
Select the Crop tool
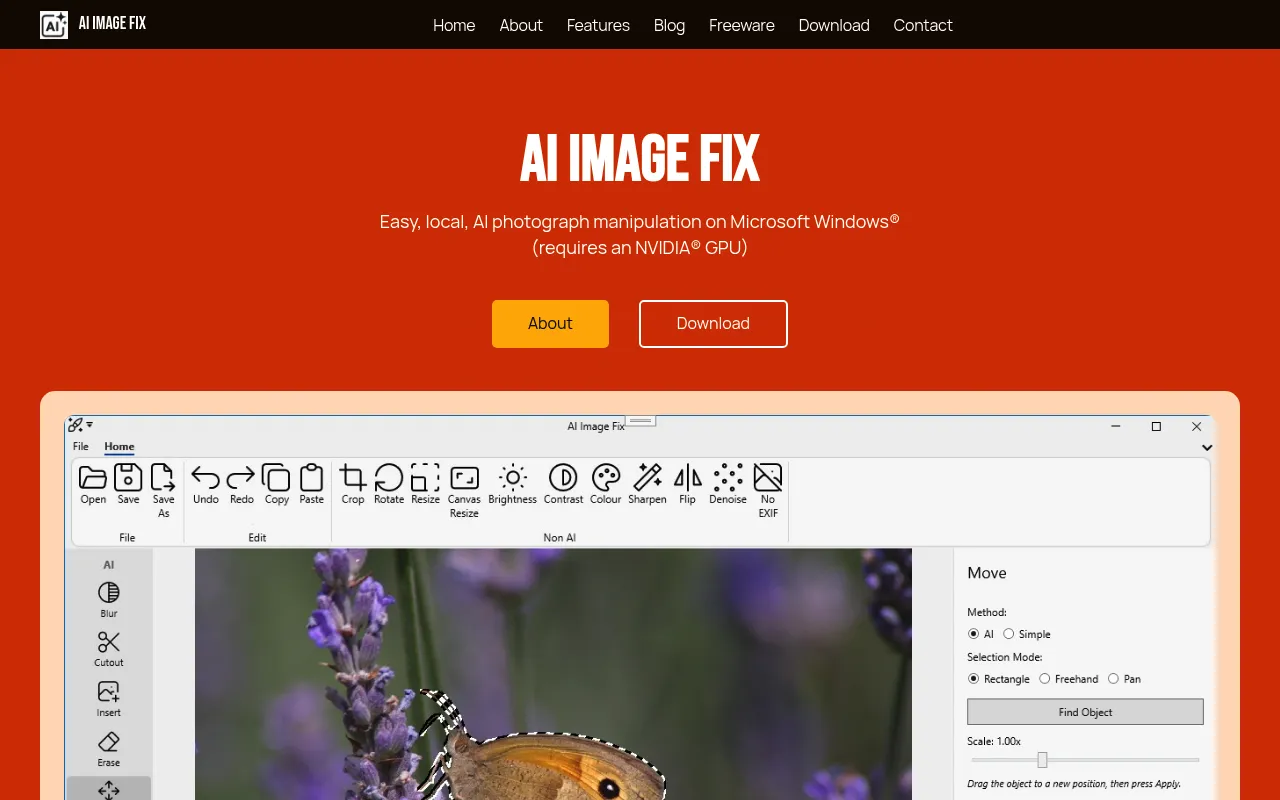click(x=353, y=484)
